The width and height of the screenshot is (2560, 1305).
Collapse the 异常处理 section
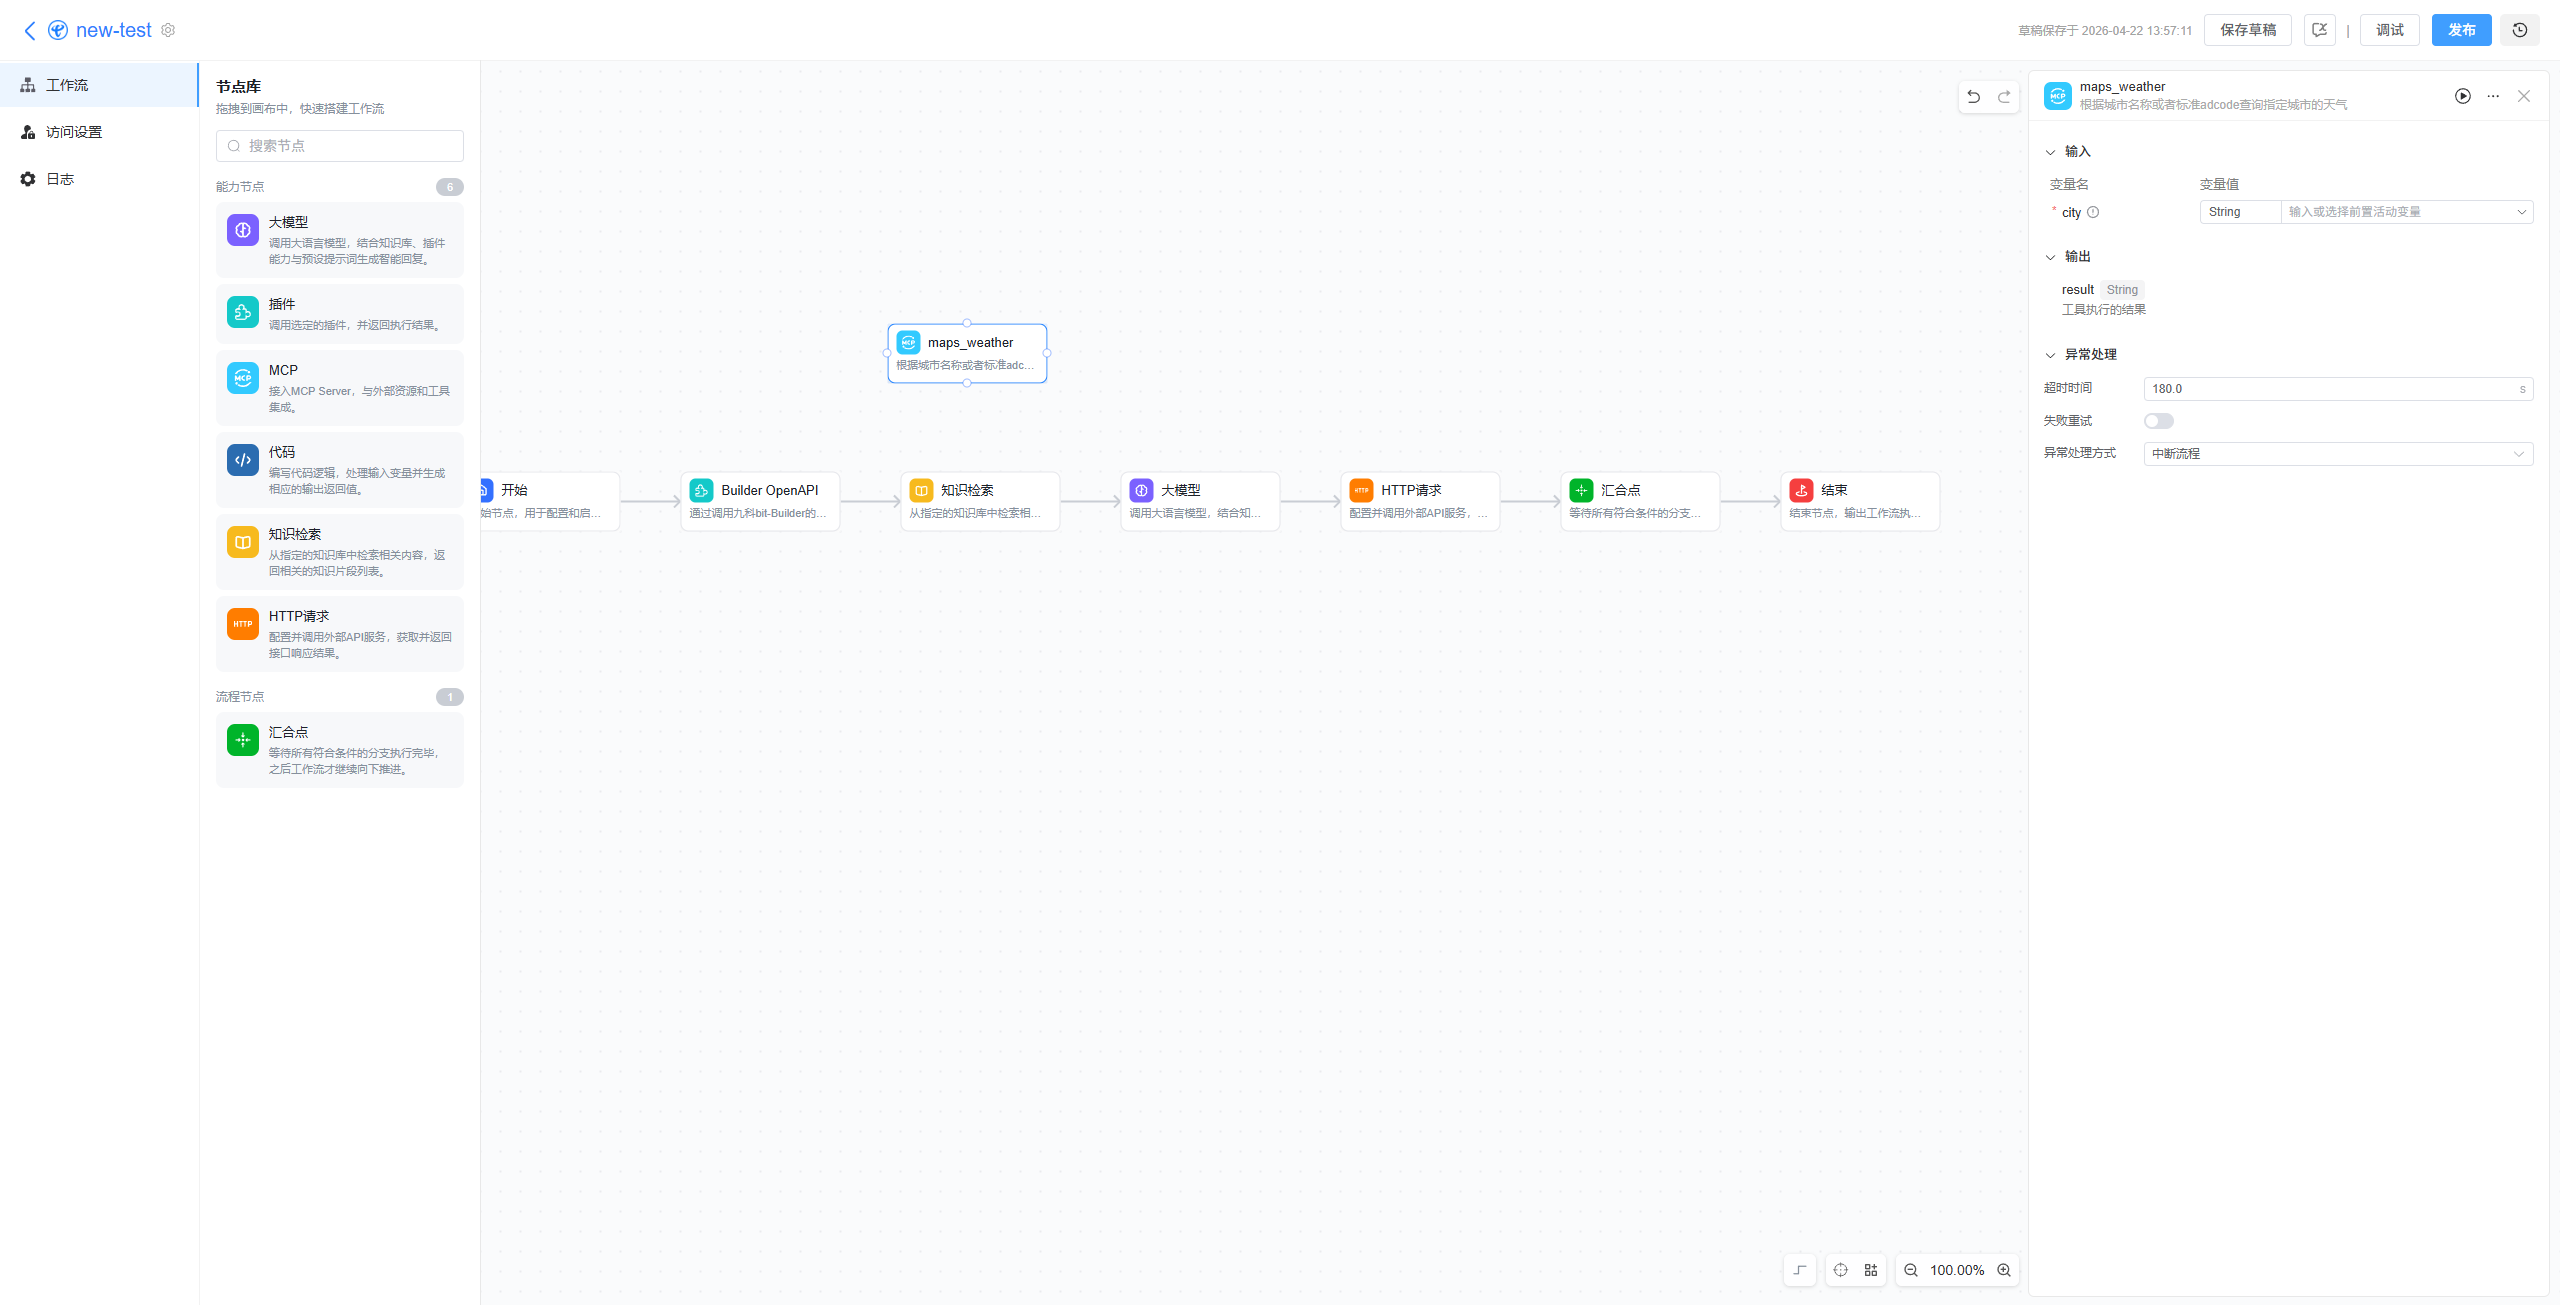click(2050, 355)
